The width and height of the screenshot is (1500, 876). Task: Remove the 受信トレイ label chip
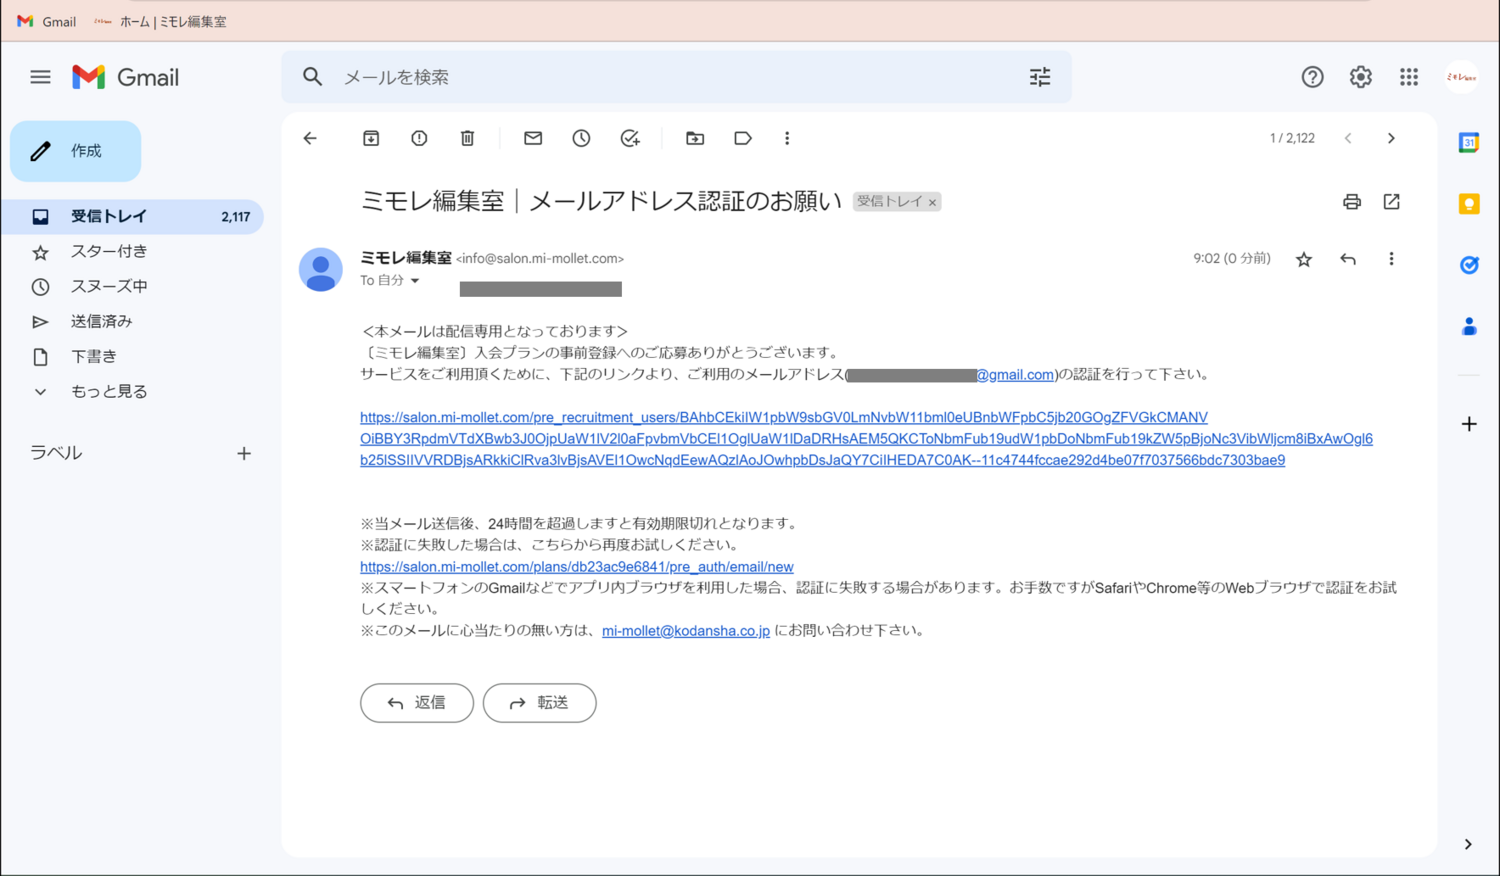(x=932, y=202)
